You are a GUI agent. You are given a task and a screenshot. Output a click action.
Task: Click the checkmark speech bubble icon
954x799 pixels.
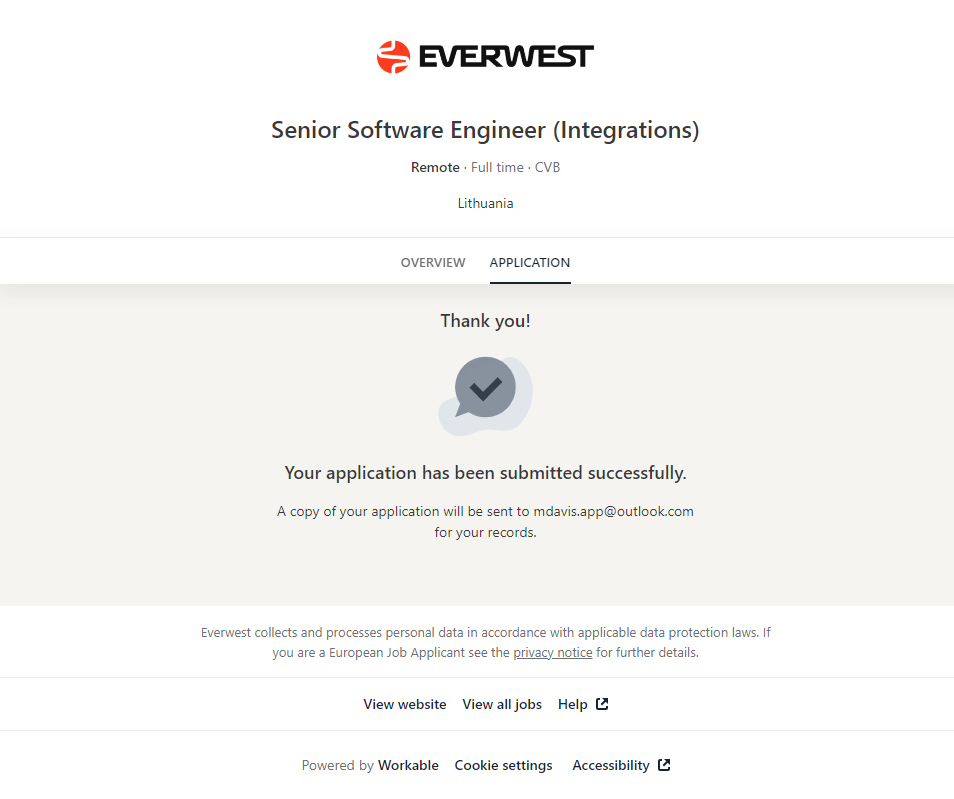(x=485, y=390)
